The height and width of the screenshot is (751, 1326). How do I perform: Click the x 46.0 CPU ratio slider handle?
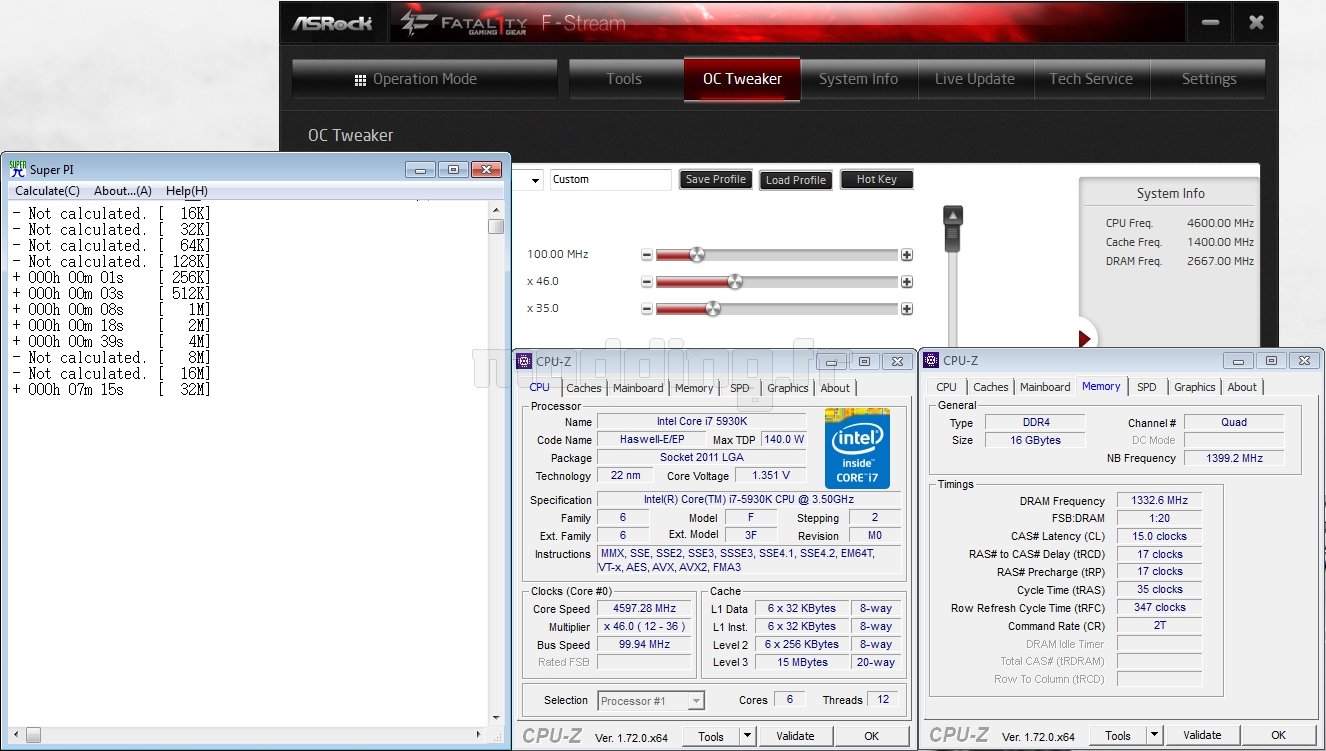735,282
